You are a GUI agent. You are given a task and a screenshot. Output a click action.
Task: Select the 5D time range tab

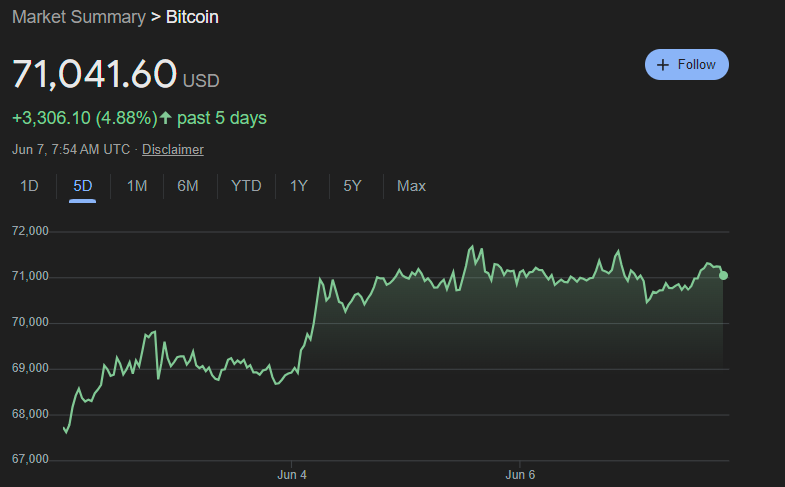pyautogui.click(x=83, y=186)
